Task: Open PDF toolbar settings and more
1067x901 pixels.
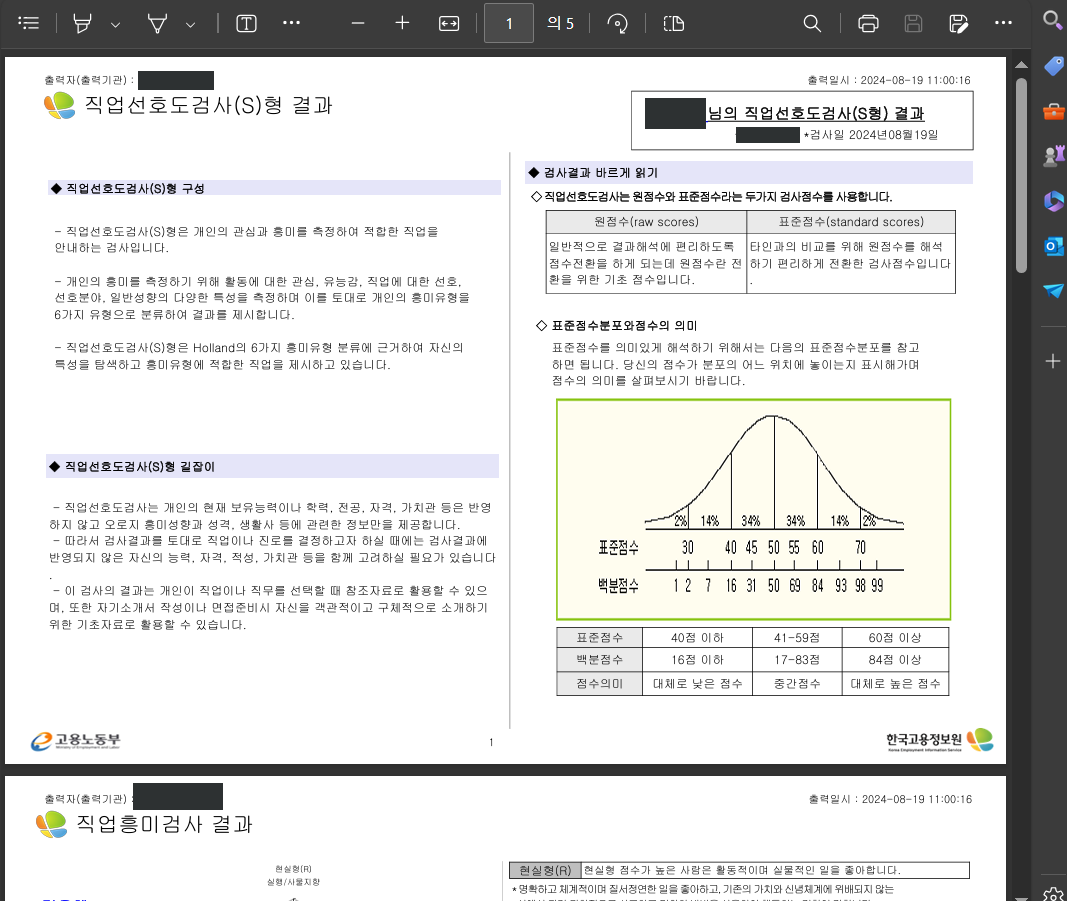Action: coord(1003,23)
